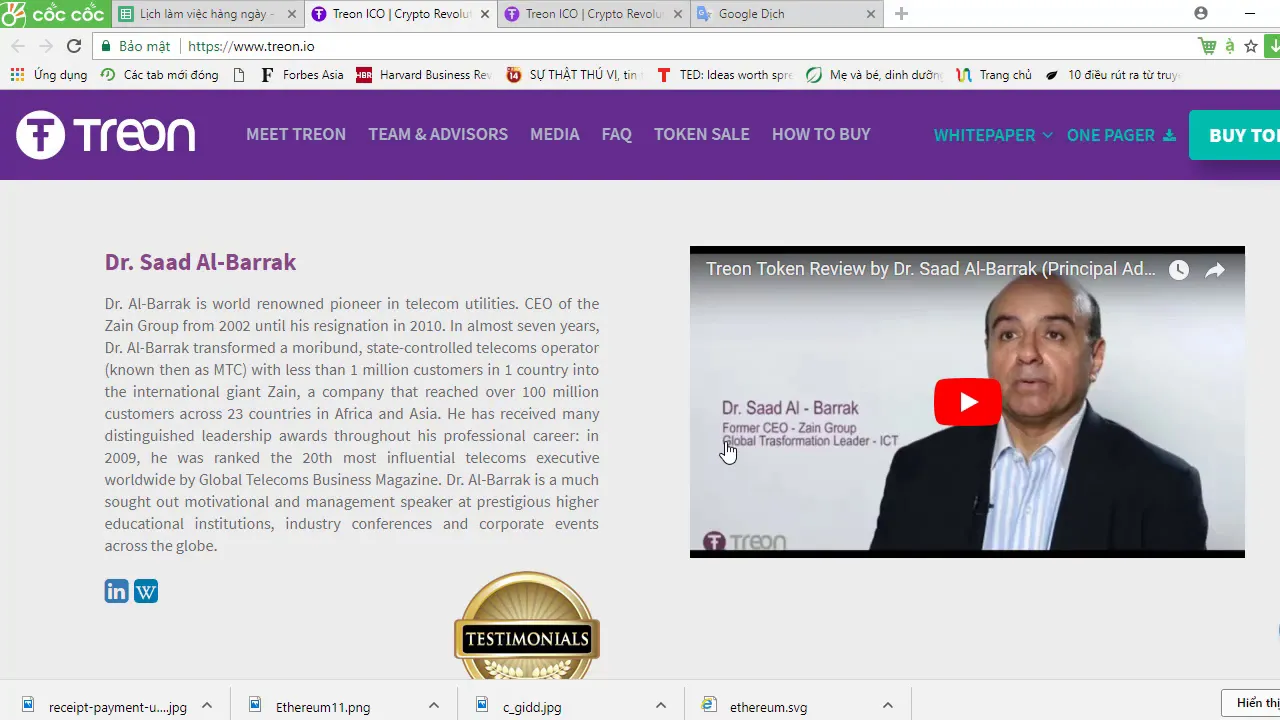Click the secure lock Bảo mật indicator
Viewport: 1280px width, 720px height.
pos(135,46)
